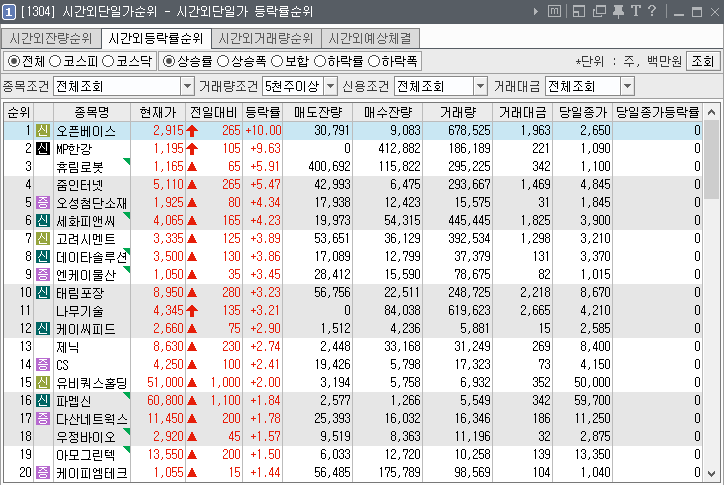Switch to 시간외등락률순위 tab
The width and height of the screenshot is (724, 485).
pos(156,38)
